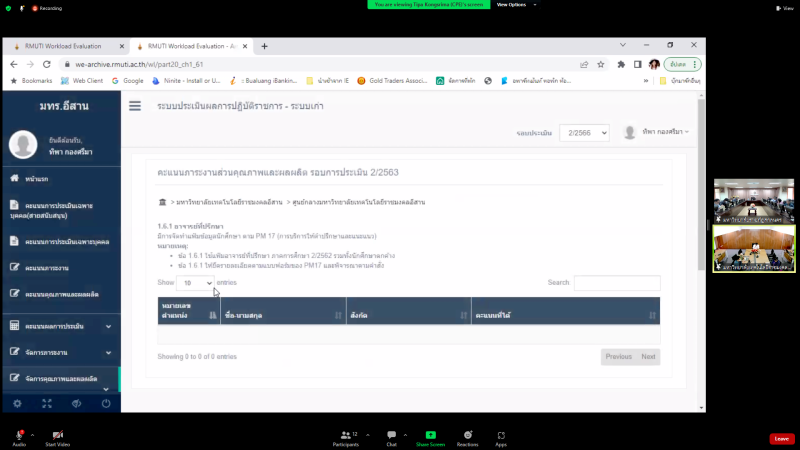Click the fullscreen icon in sidebar footer
This screenshot has width=800, height=450.
[x=46, y=403]
